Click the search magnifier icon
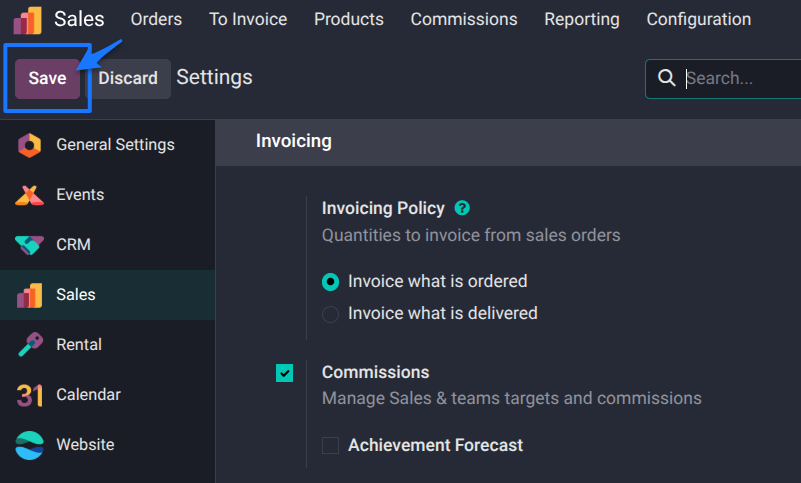 coord(665,78)
